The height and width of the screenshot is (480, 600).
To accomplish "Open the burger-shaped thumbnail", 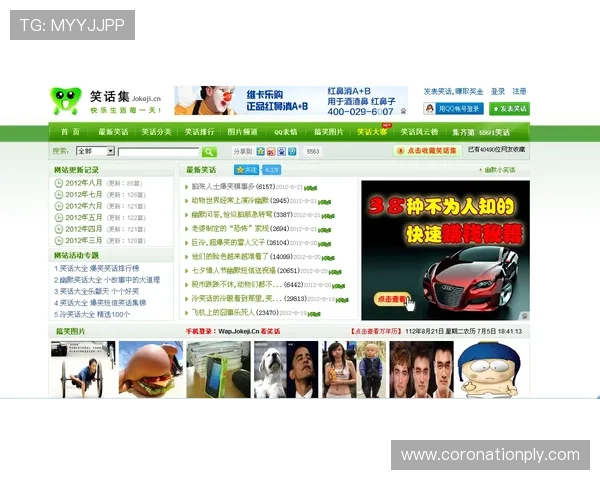I will [151, 370].
